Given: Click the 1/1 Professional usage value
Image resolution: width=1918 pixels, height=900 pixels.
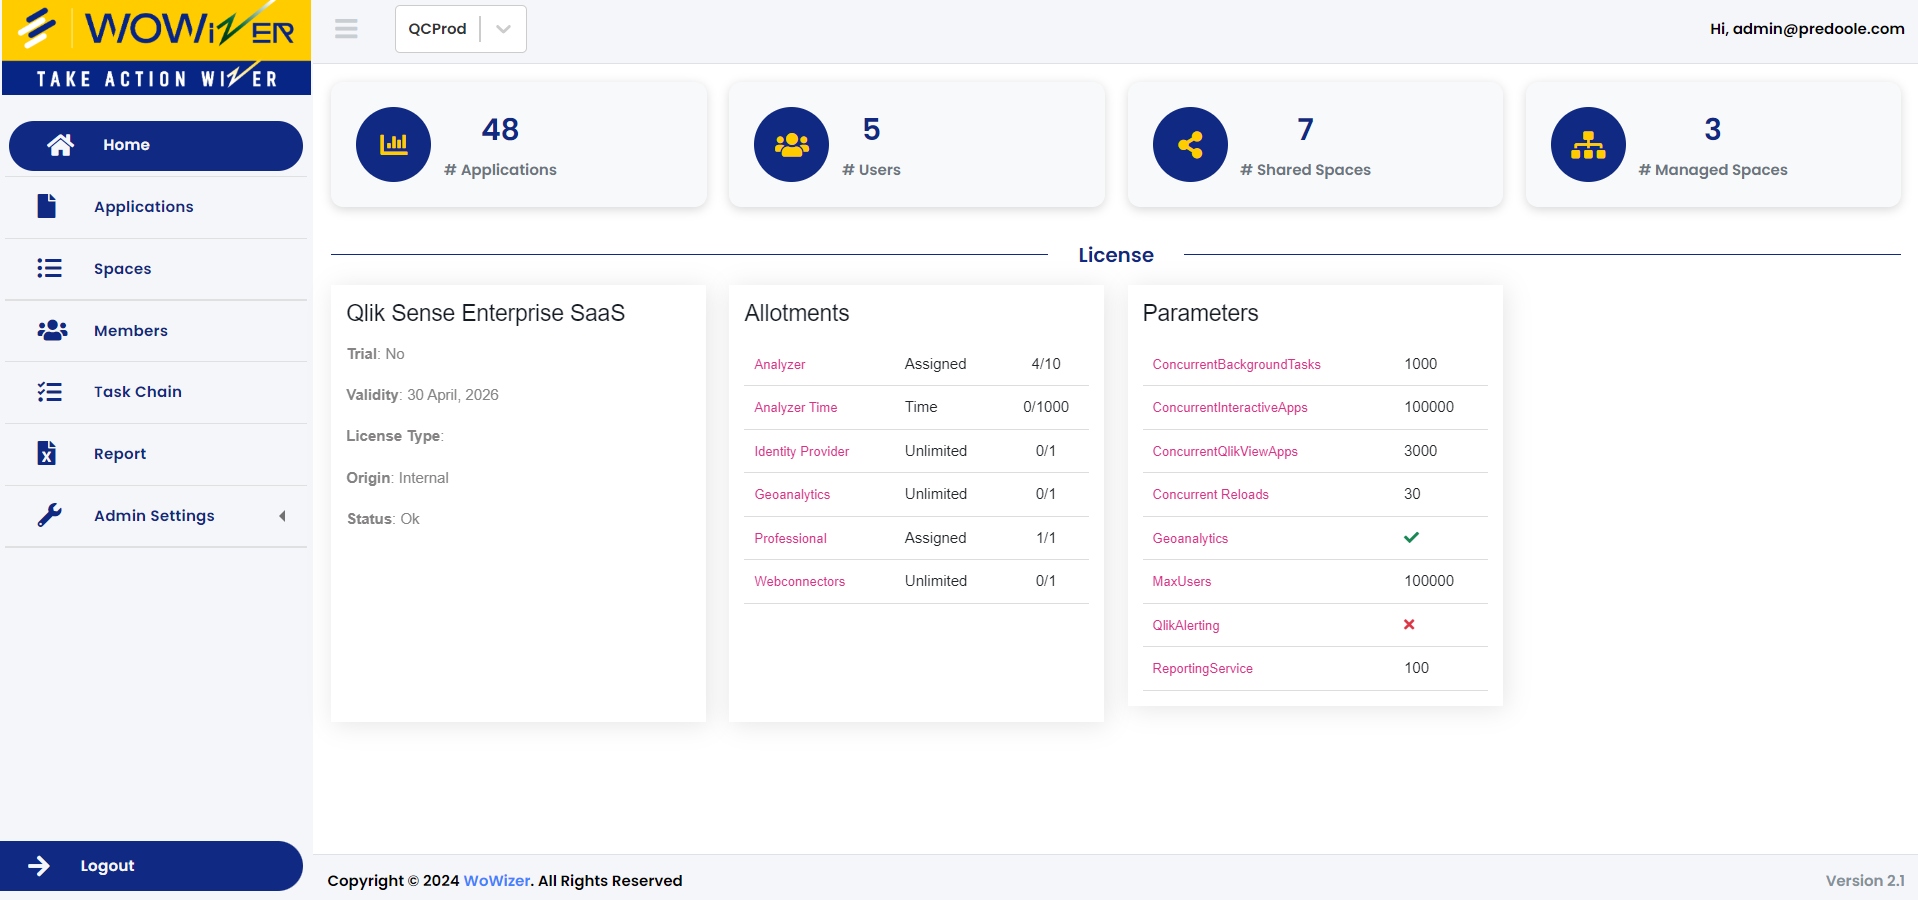Looking at the screenshot, I should 1046,538.
